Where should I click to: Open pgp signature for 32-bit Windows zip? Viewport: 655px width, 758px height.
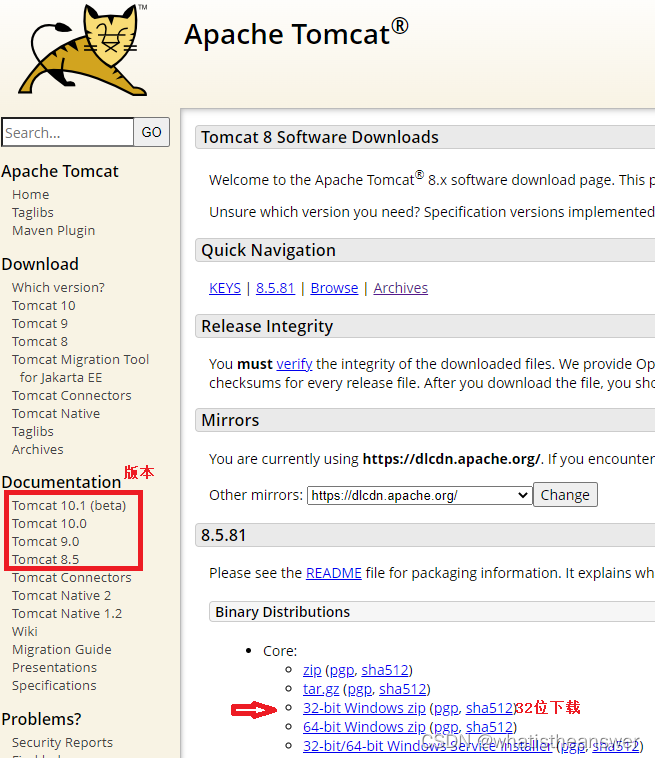[x=446, y=708]
